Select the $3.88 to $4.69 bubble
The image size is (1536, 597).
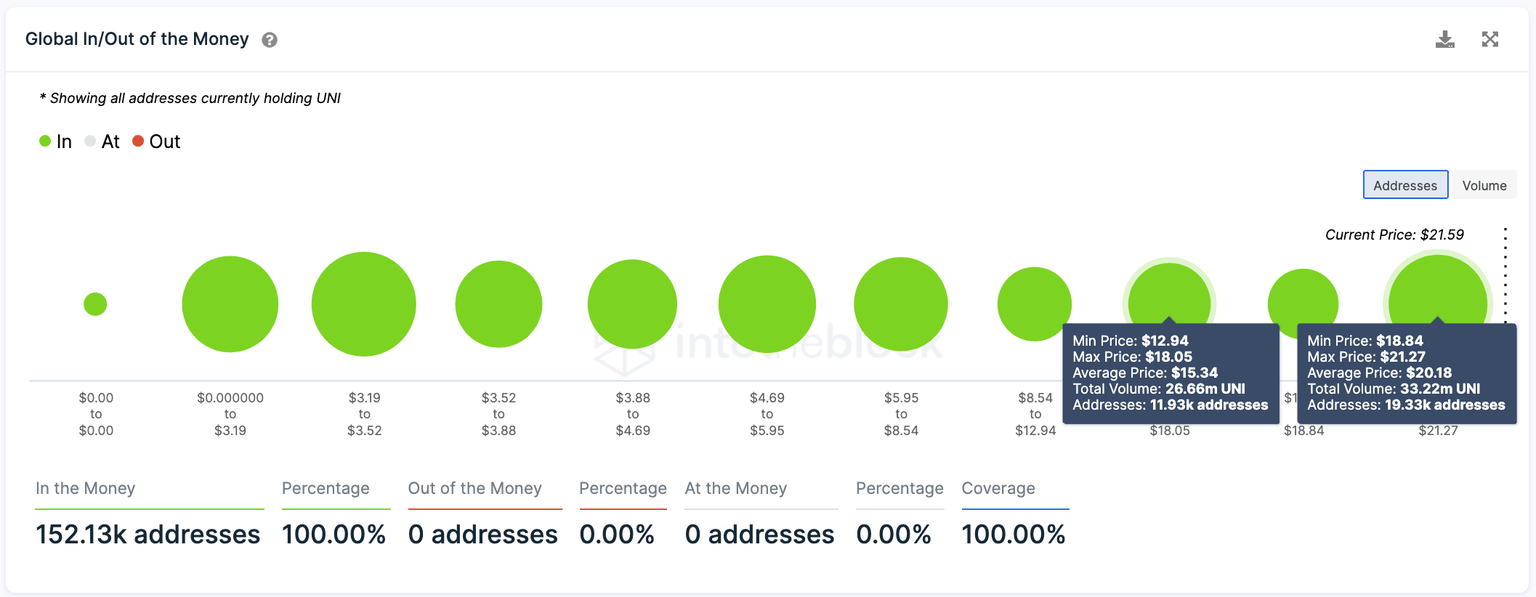(x=632, y=304)
